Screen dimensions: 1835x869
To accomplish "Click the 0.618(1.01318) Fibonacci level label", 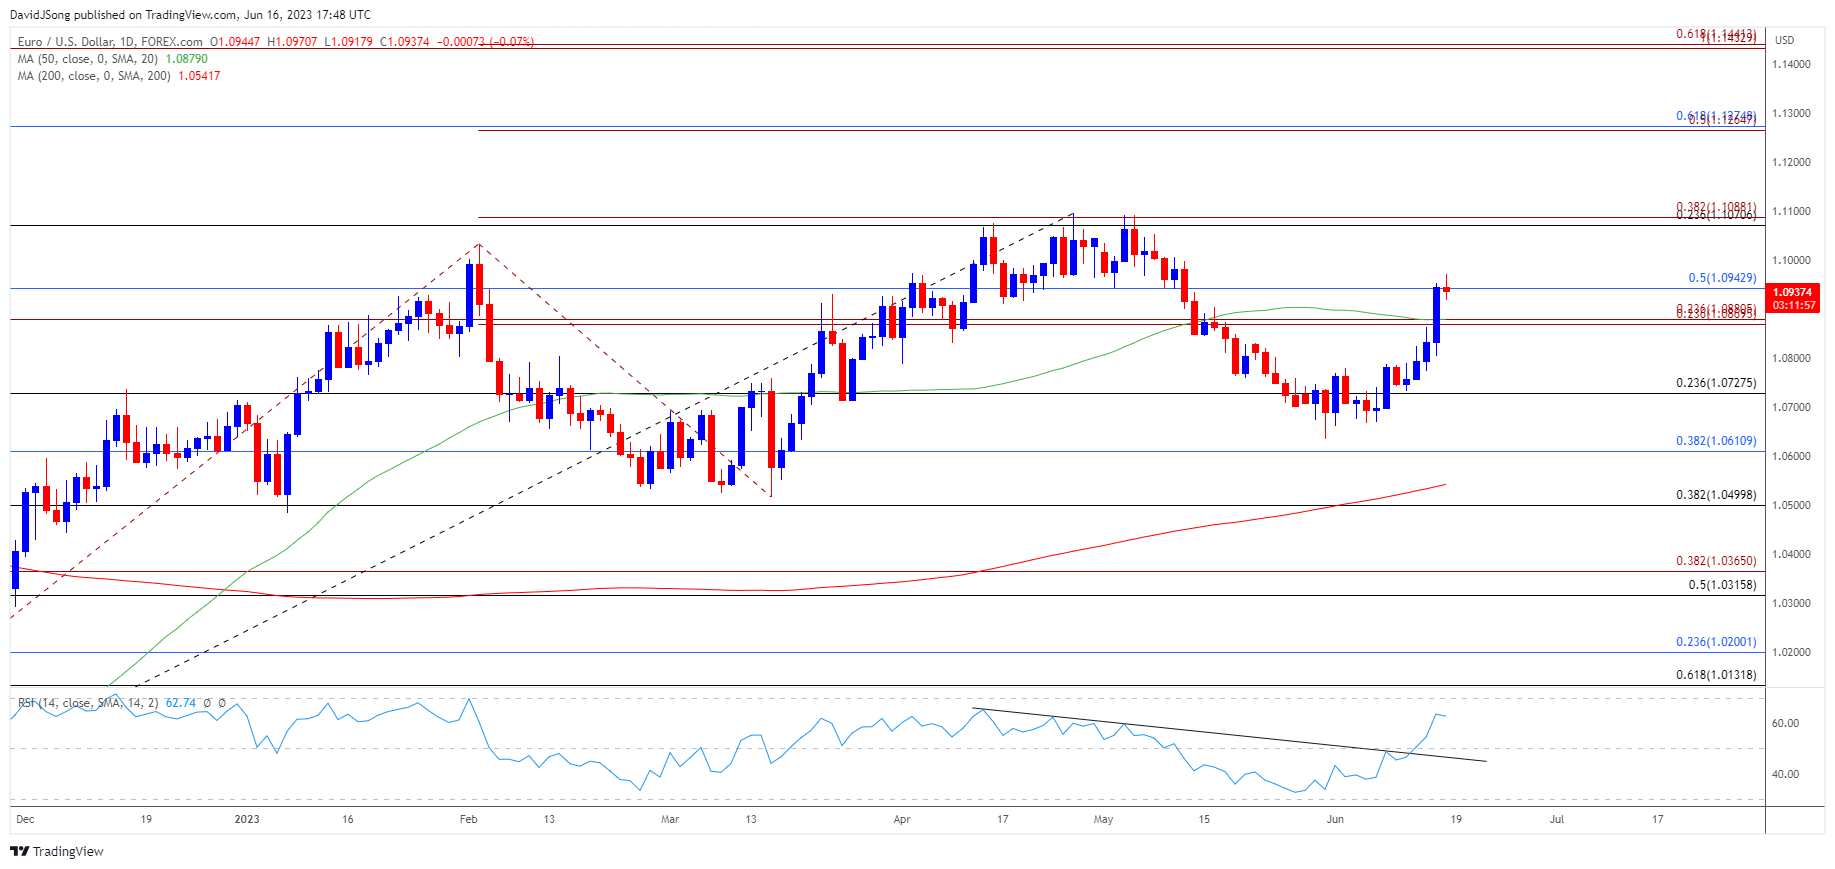I will click(x=1716, y=675).
